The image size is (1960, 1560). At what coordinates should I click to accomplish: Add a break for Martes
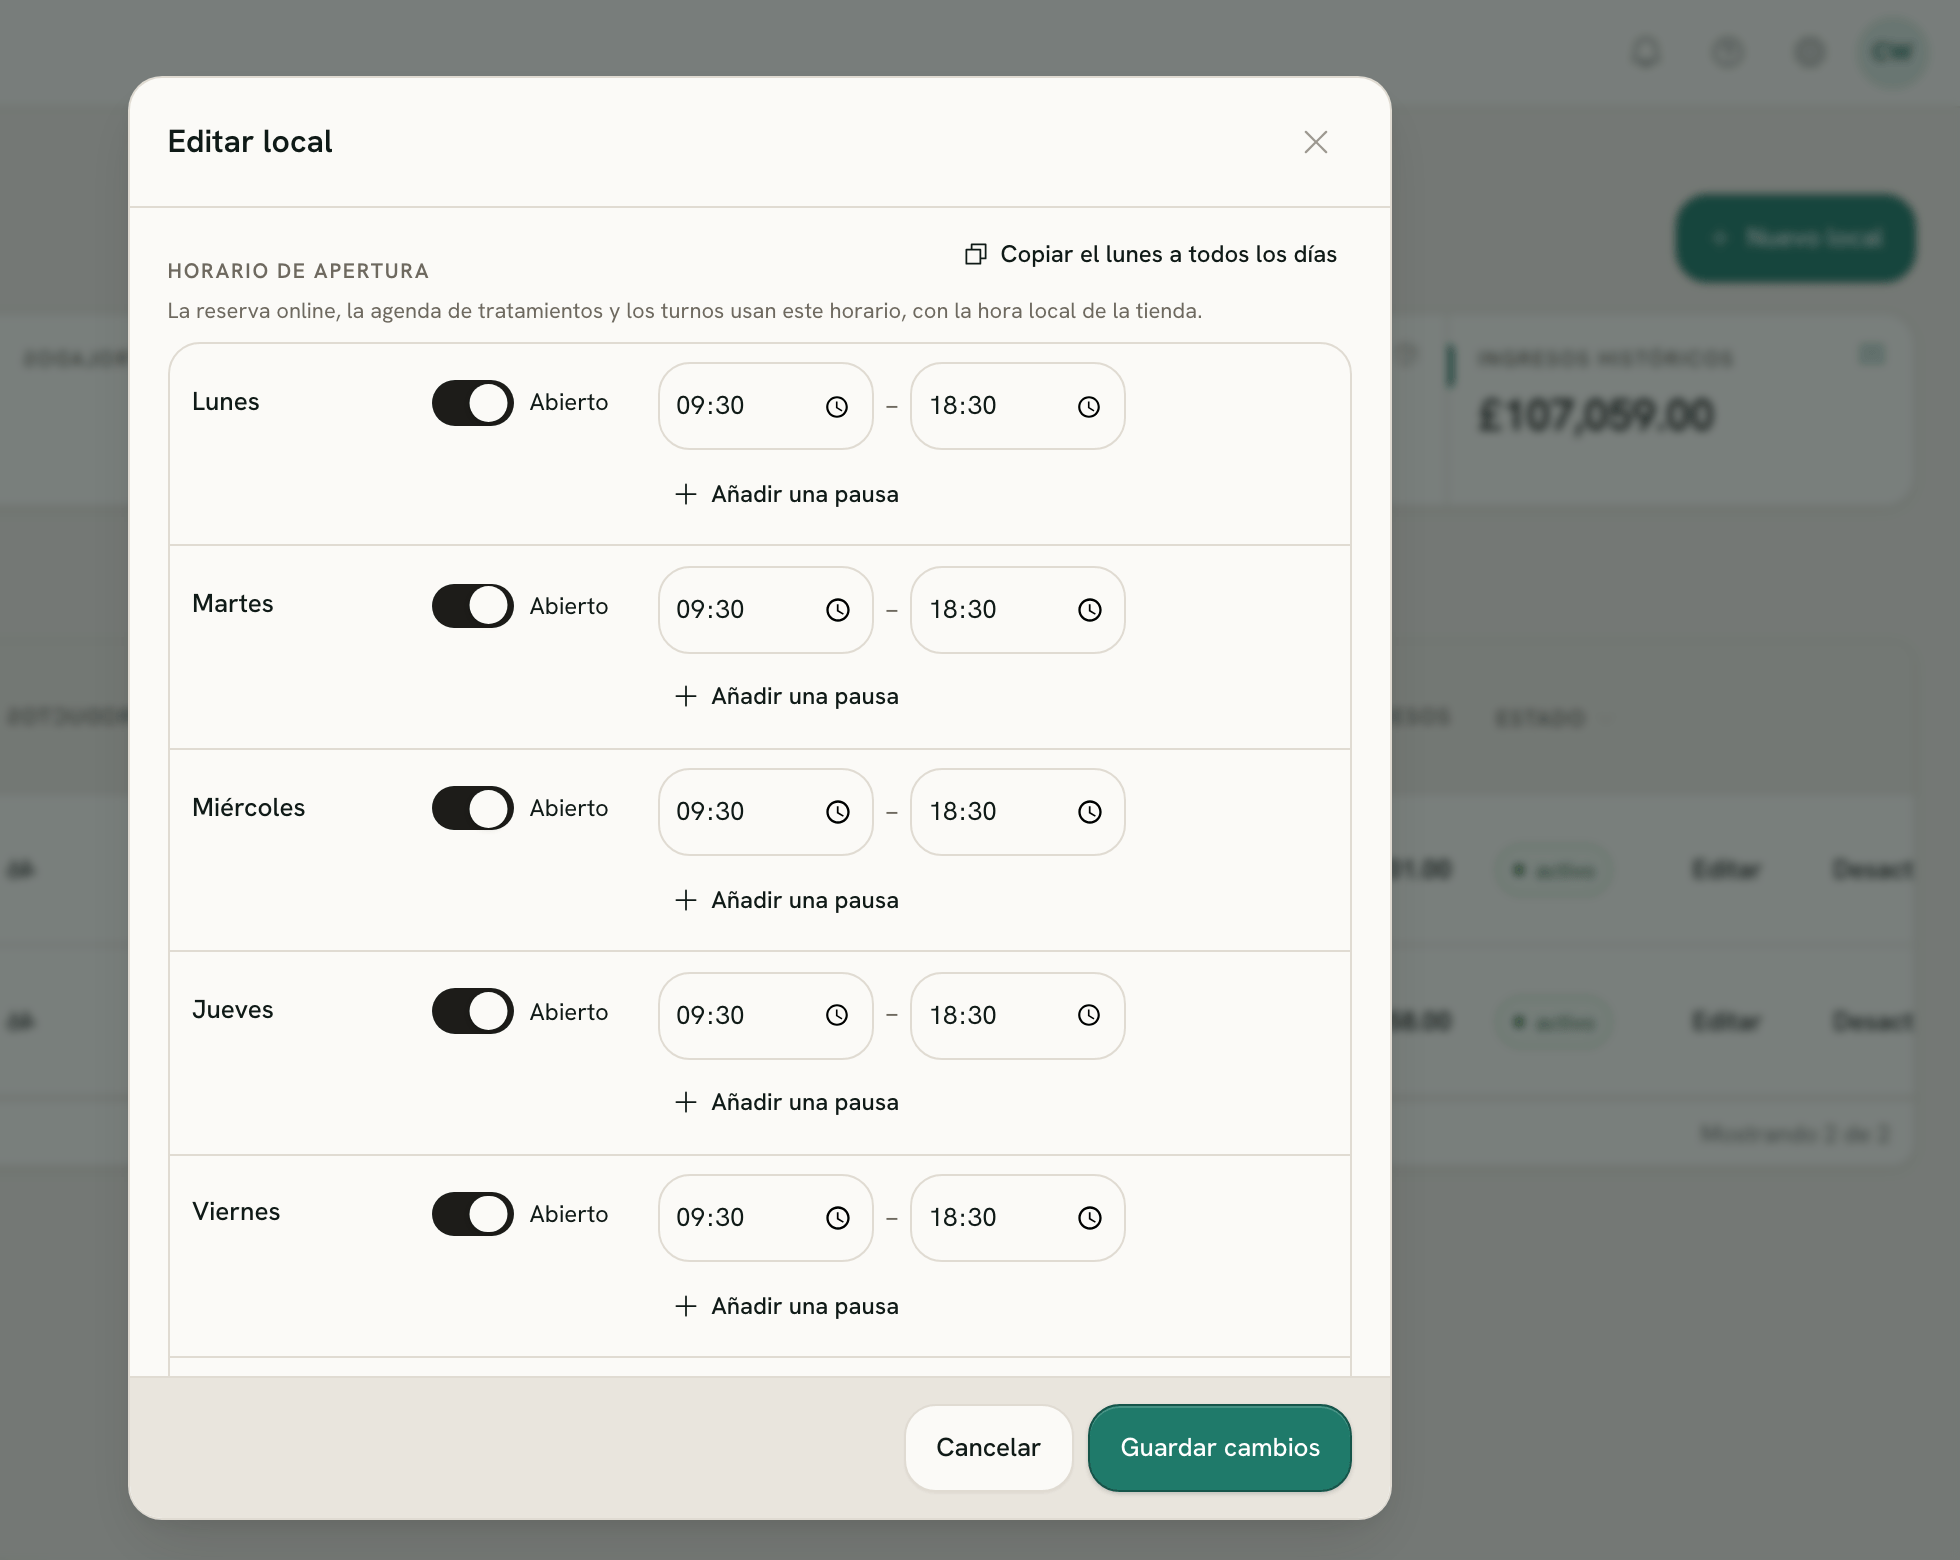click(787, 696)
